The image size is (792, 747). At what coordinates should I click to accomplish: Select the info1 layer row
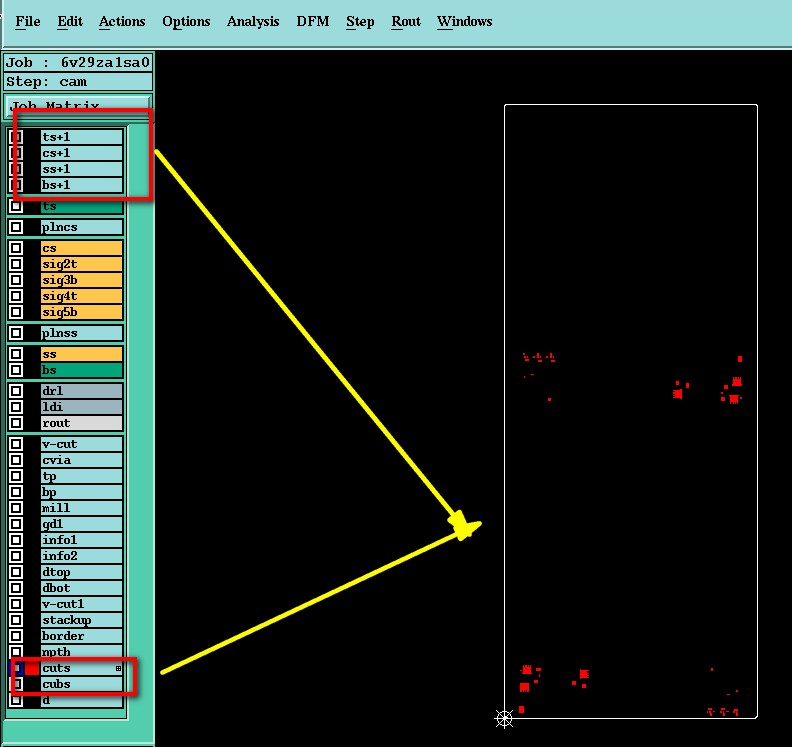[x=82, y=540]
